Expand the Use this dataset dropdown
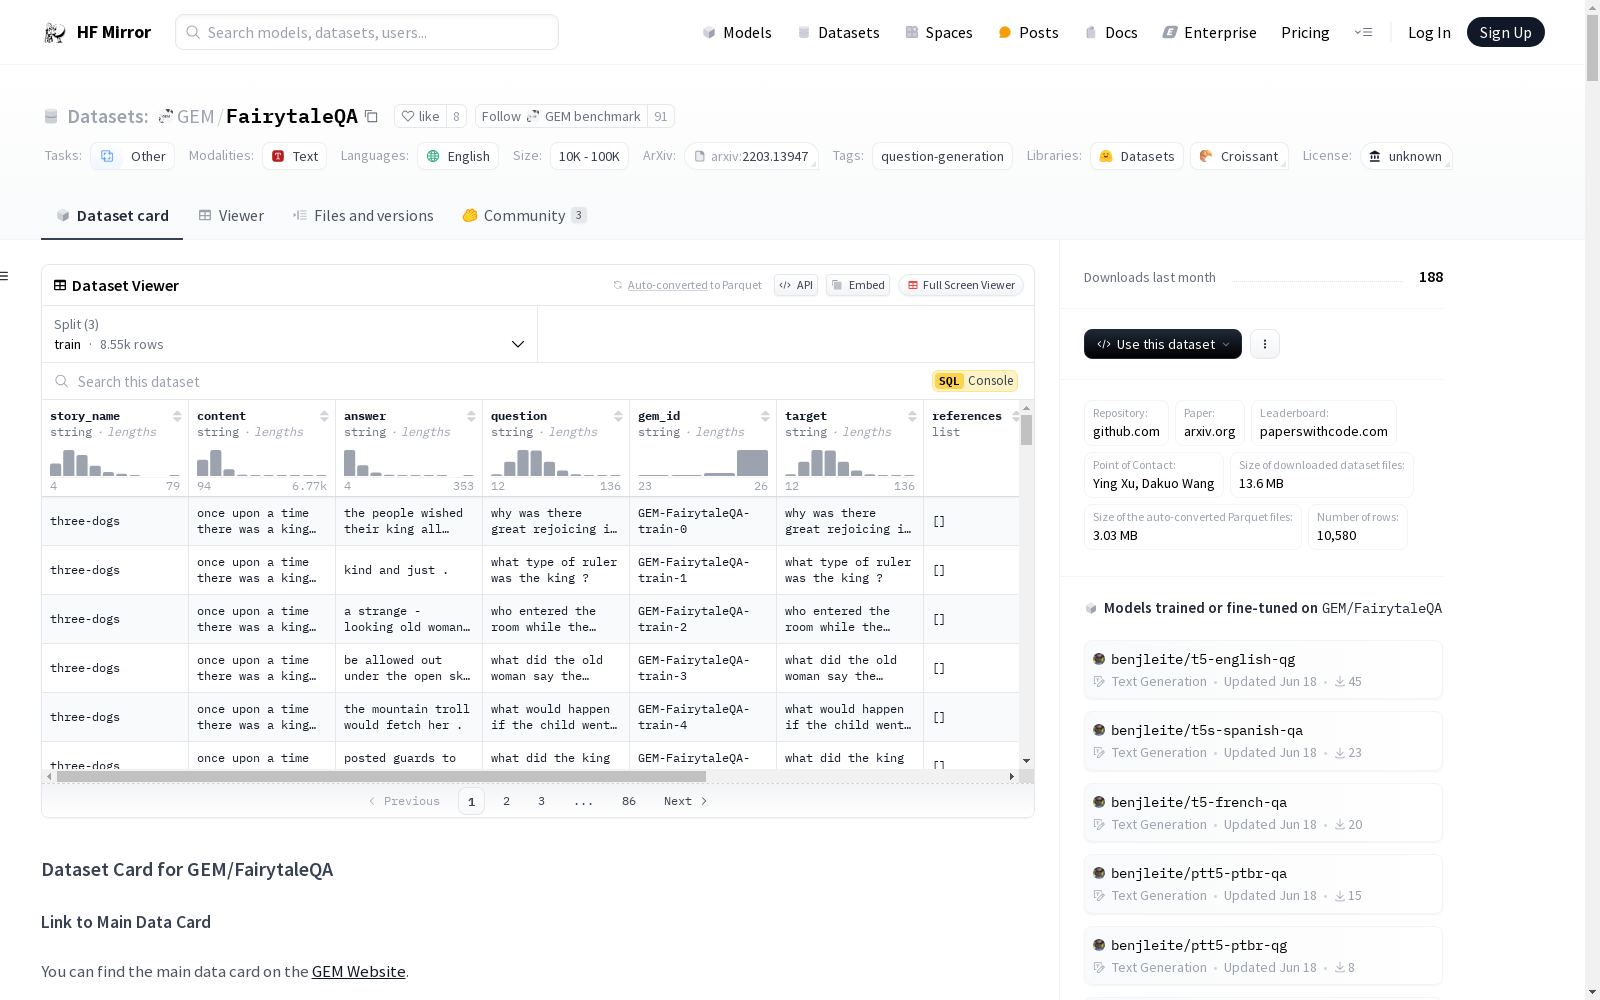The height and width of the screenshot is (1000, 1600). pos(1163,344)
